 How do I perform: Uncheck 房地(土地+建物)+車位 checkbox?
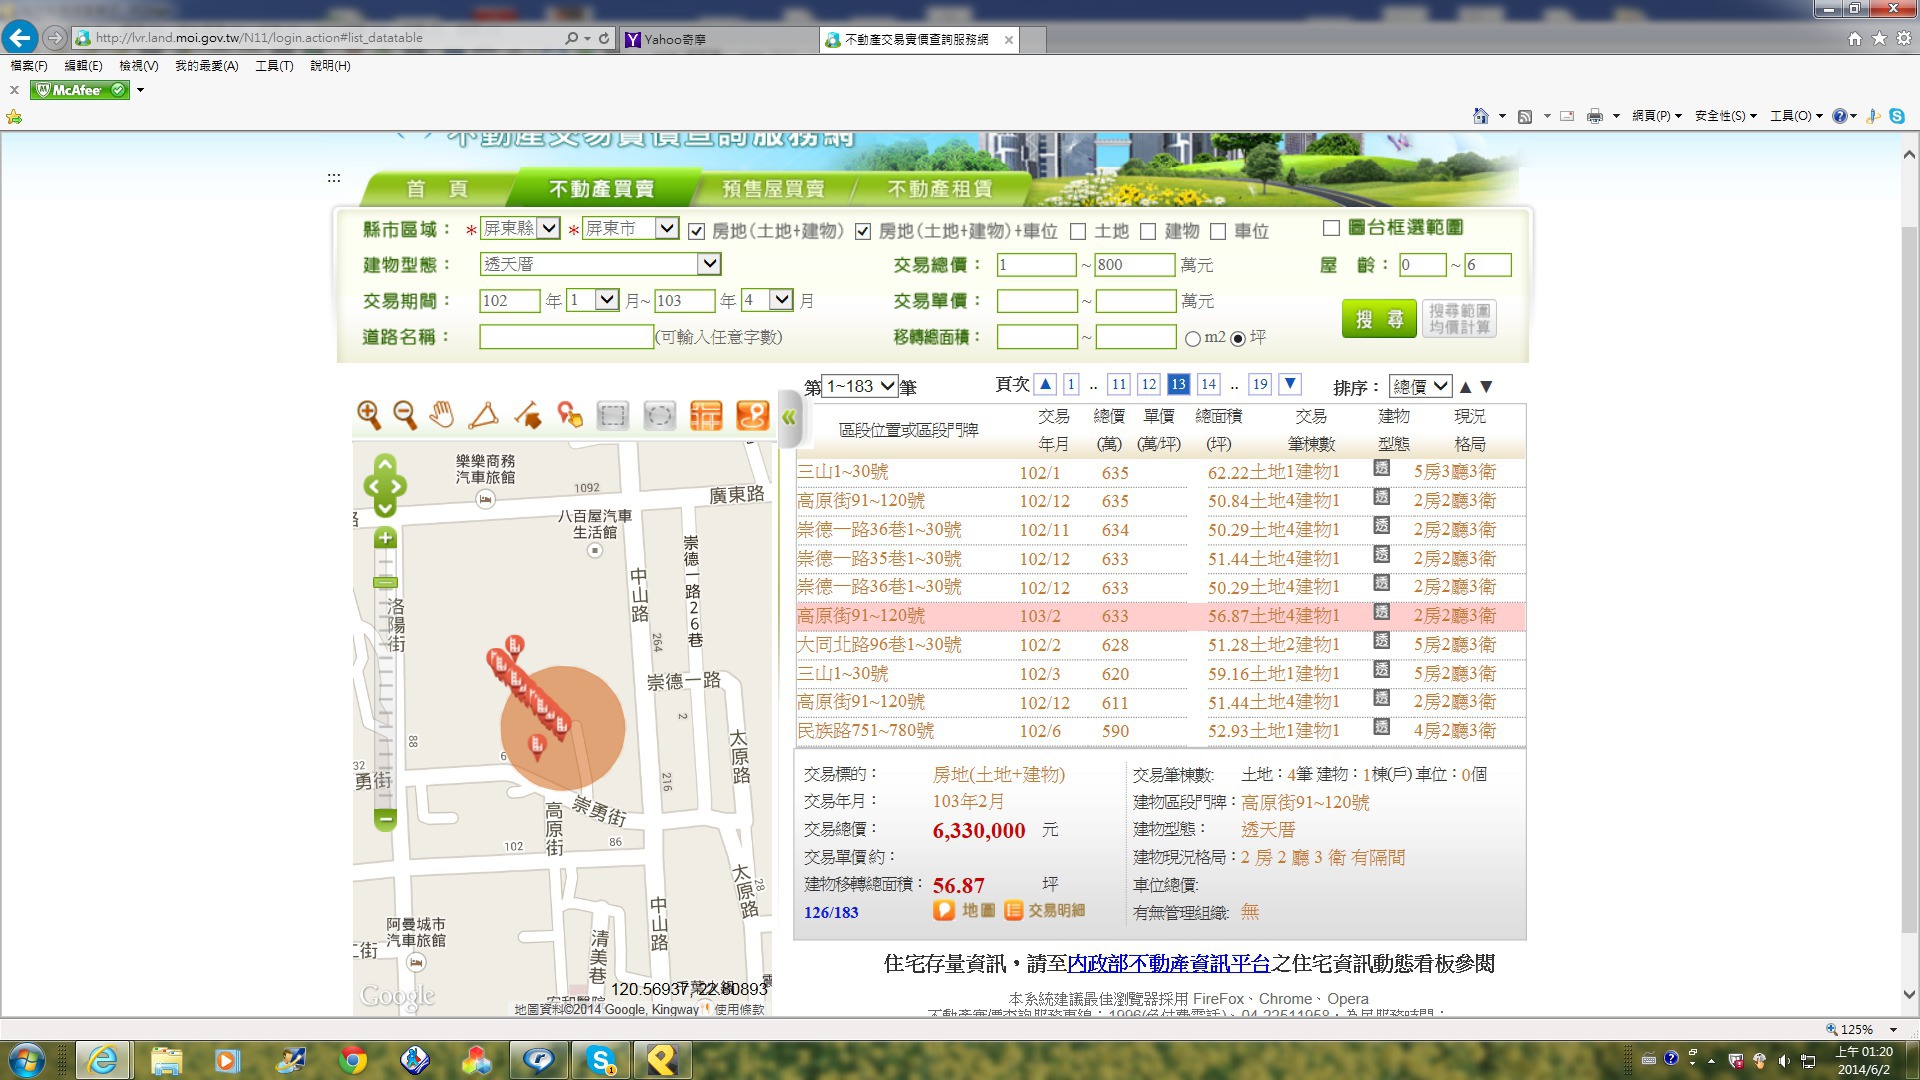point(863,231)
